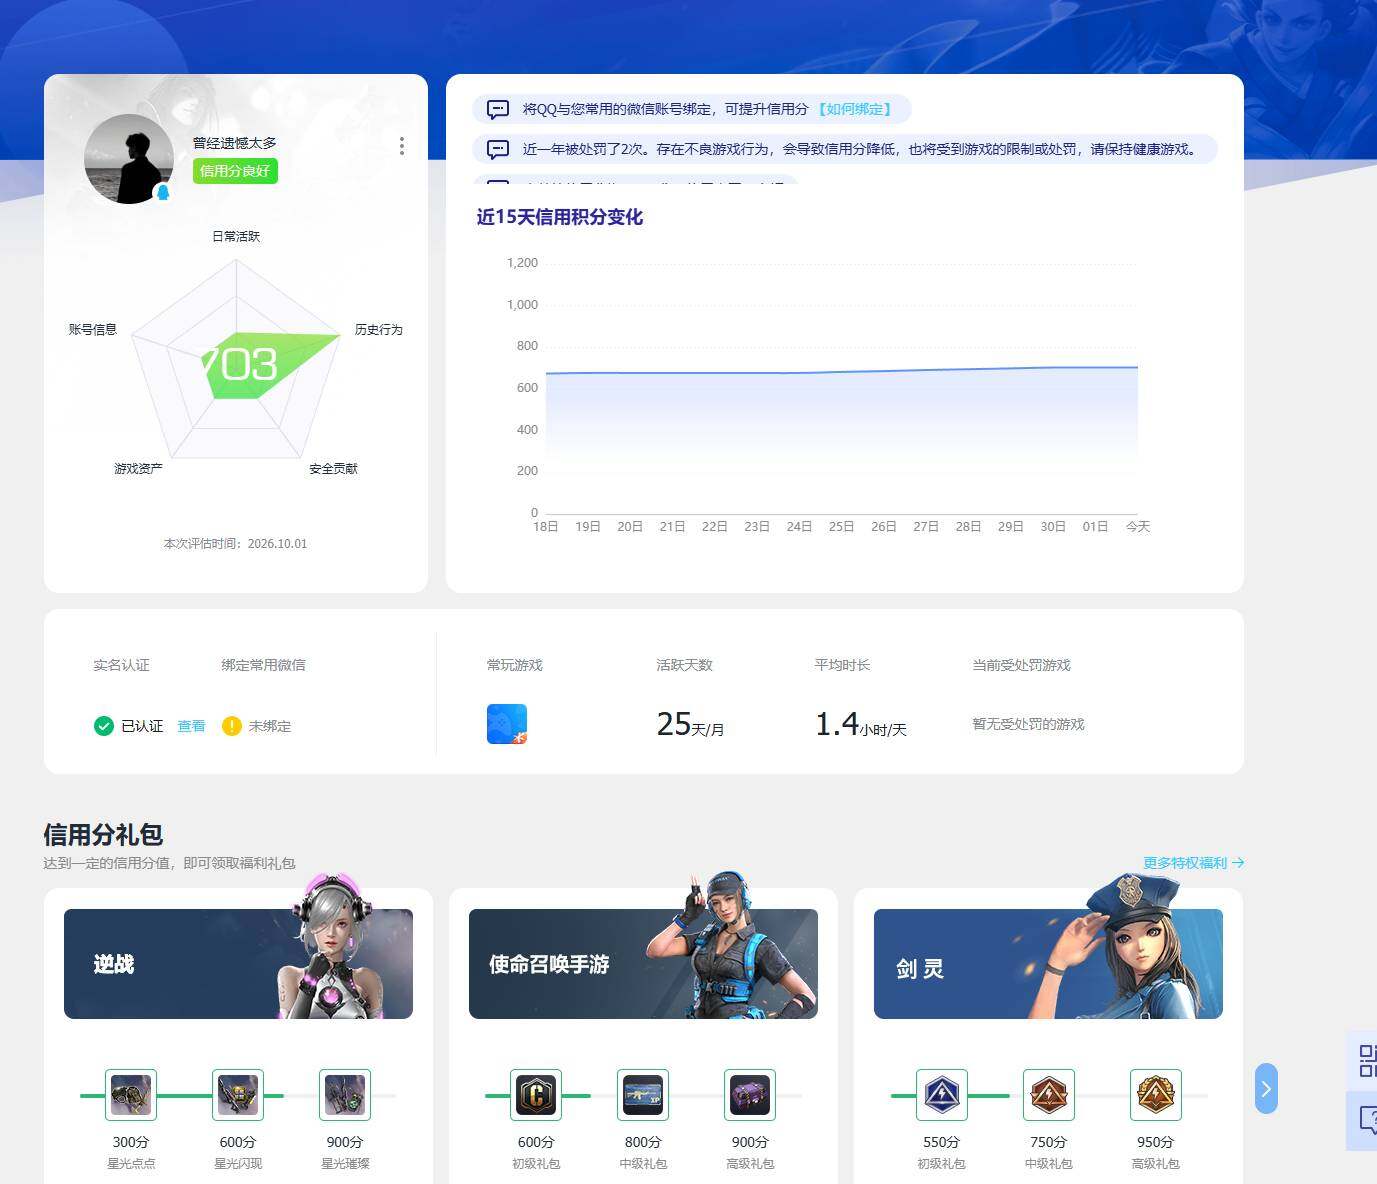Click the 历史行为 radar axis label
The image size is (1377, 1184).
[378, 329]
